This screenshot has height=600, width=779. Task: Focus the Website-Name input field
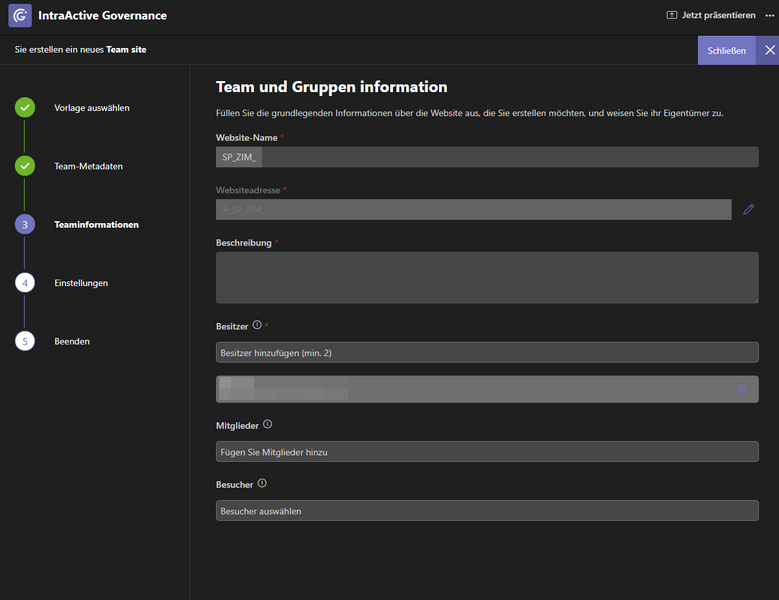pos(487,157)
